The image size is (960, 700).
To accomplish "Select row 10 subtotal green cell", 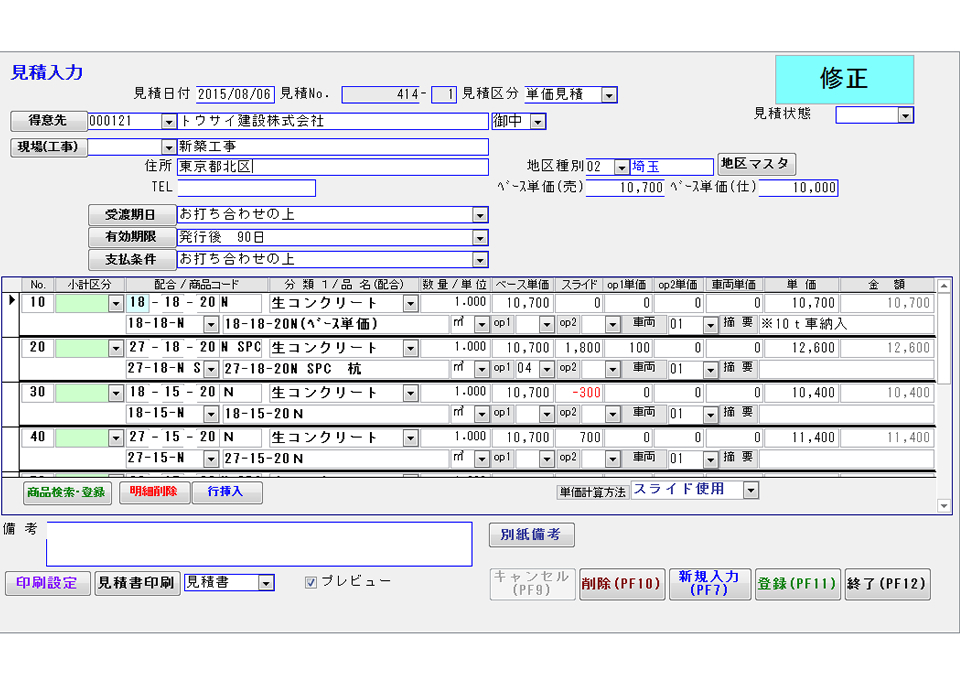I will click(x=81, y=303).
